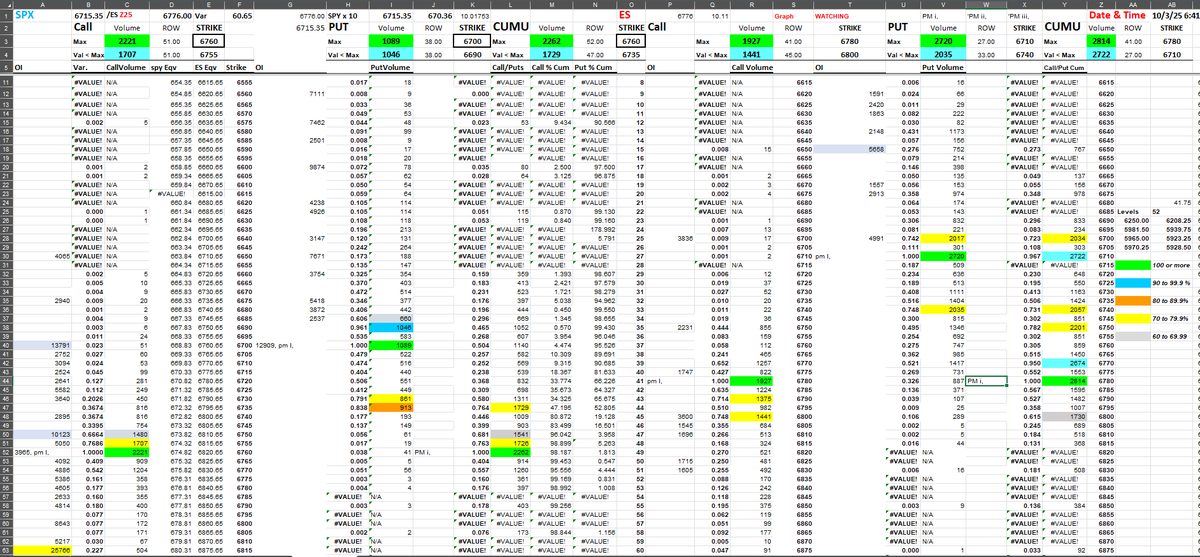1200x557 pixels.
Task: Click the 'Call/Puts' heading cell
Action: click(510, 67)
